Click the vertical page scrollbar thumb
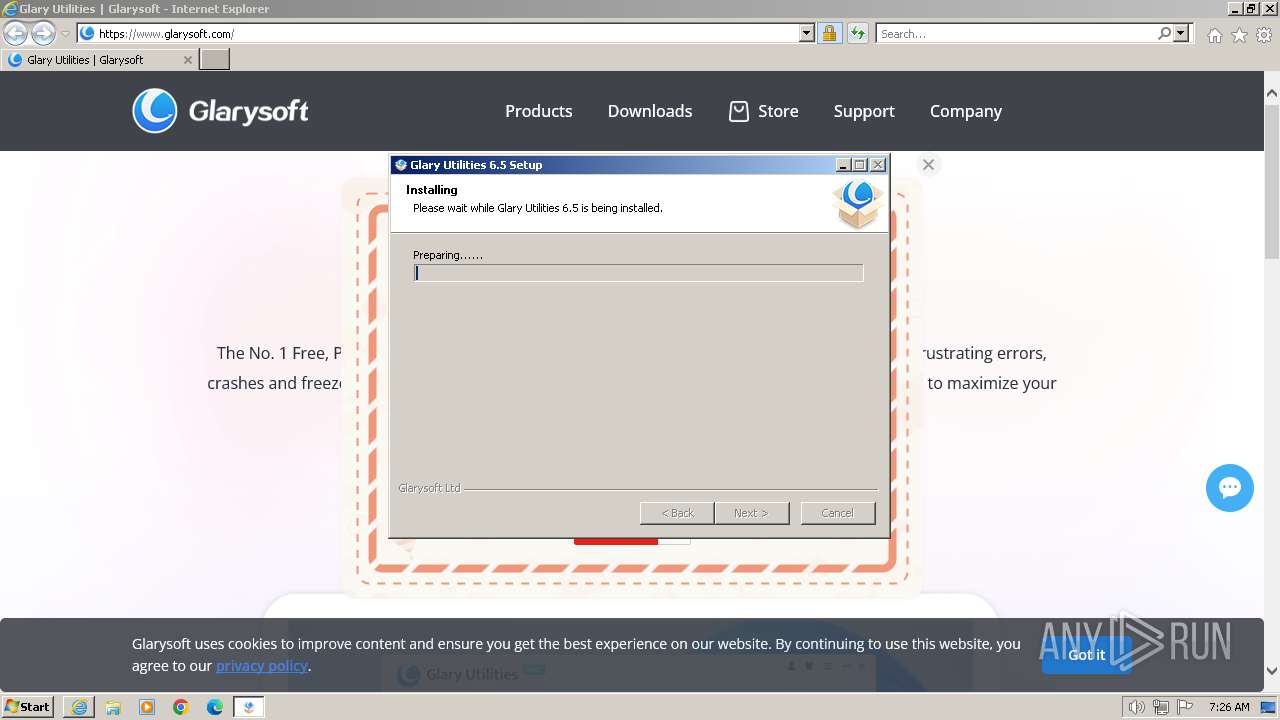This screenshot has width=1280, height=720. [x=1272, y=180]
